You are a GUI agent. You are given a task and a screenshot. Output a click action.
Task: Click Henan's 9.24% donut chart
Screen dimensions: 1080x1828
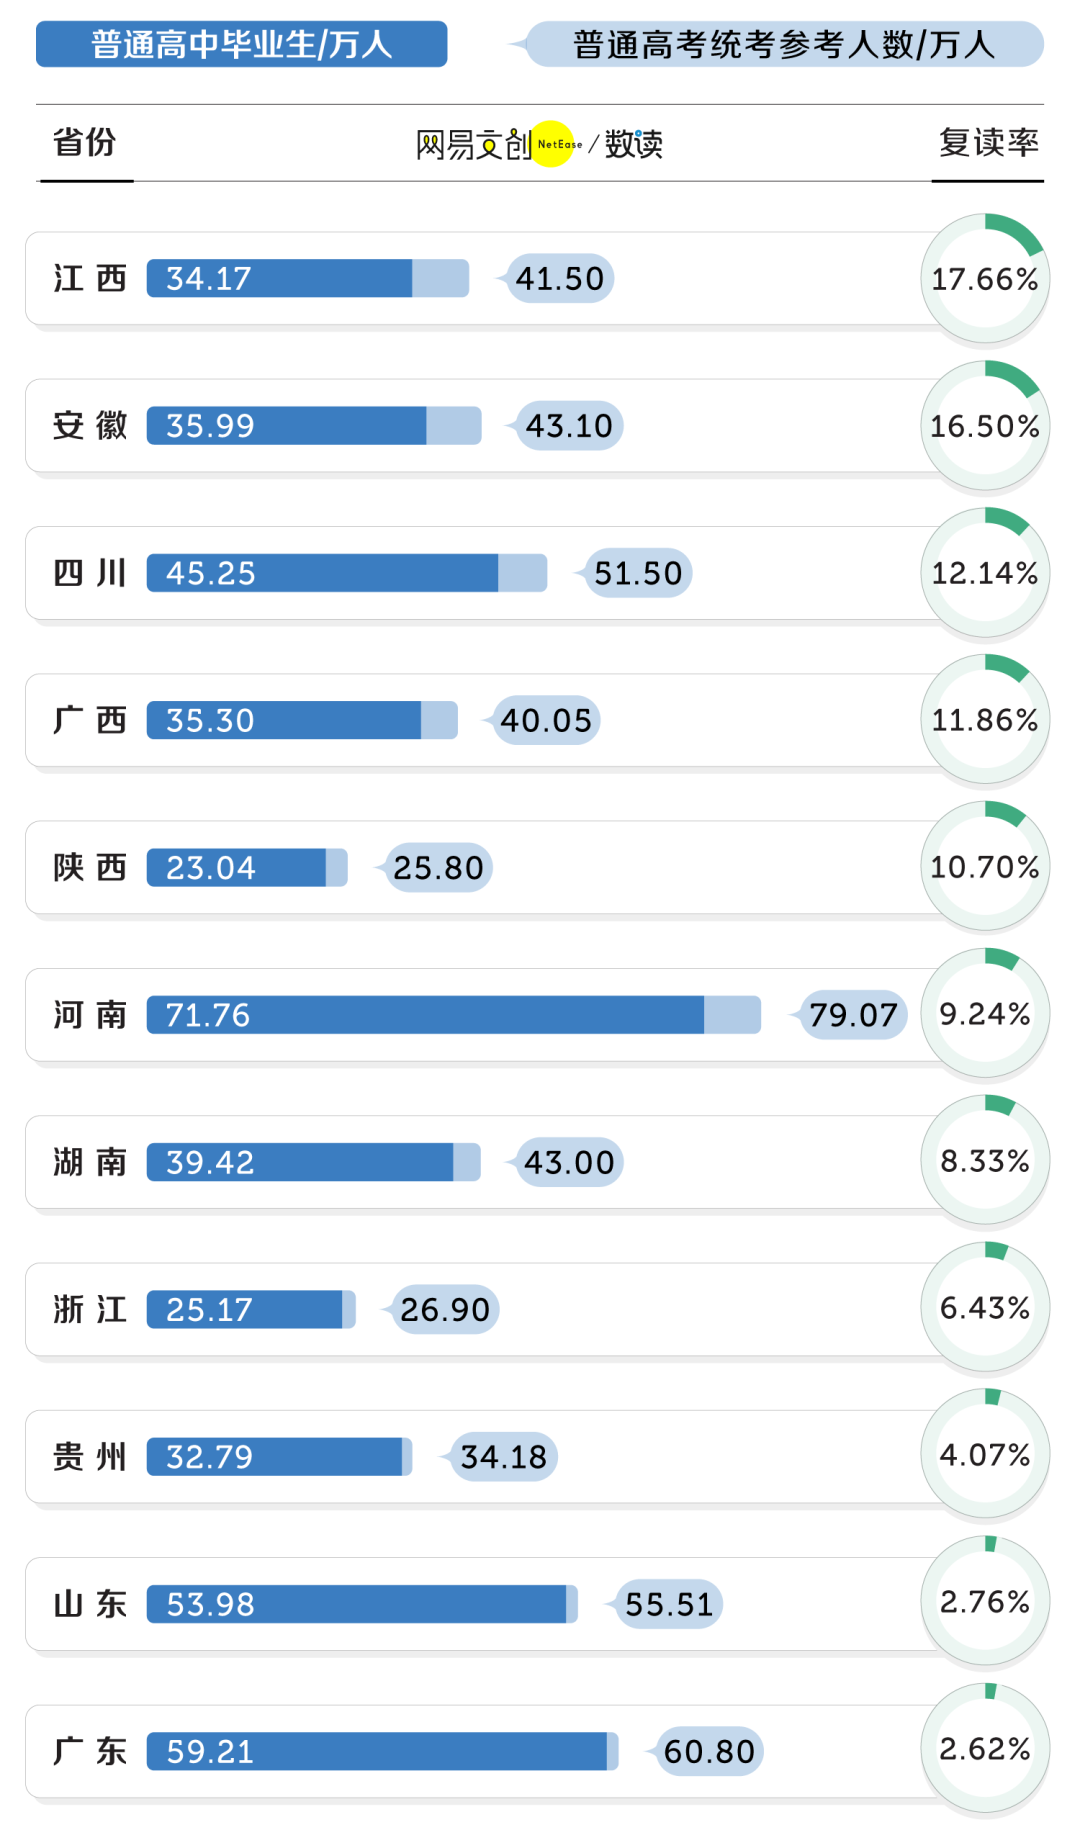pyautogui.click(x=985, y=1014)
